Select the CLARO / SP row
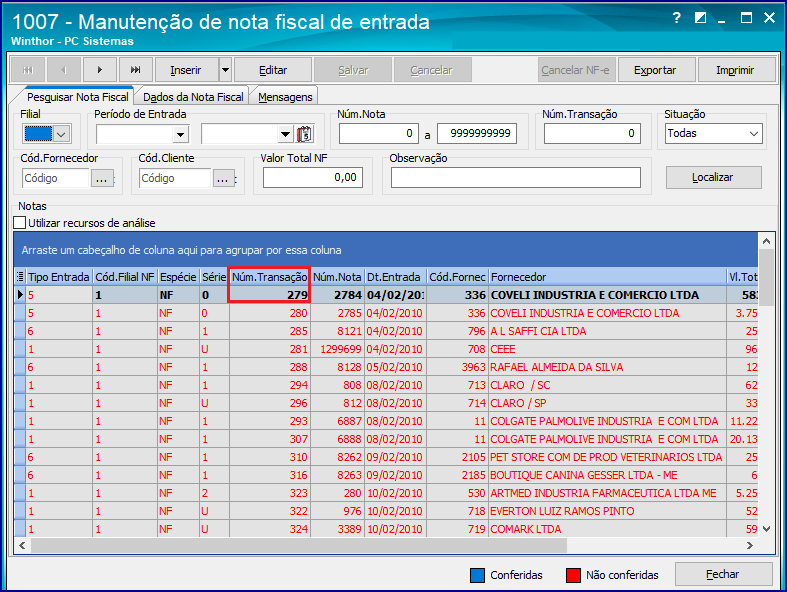Screen dimensions: 787x592 click(386, 403)
